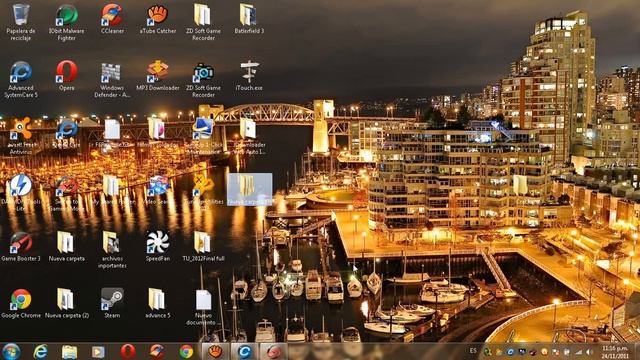Launch MP3 Downloader shortcut
Image resolution: width=640 pixels, height=360 pixels.
click(x=158, y=76)
